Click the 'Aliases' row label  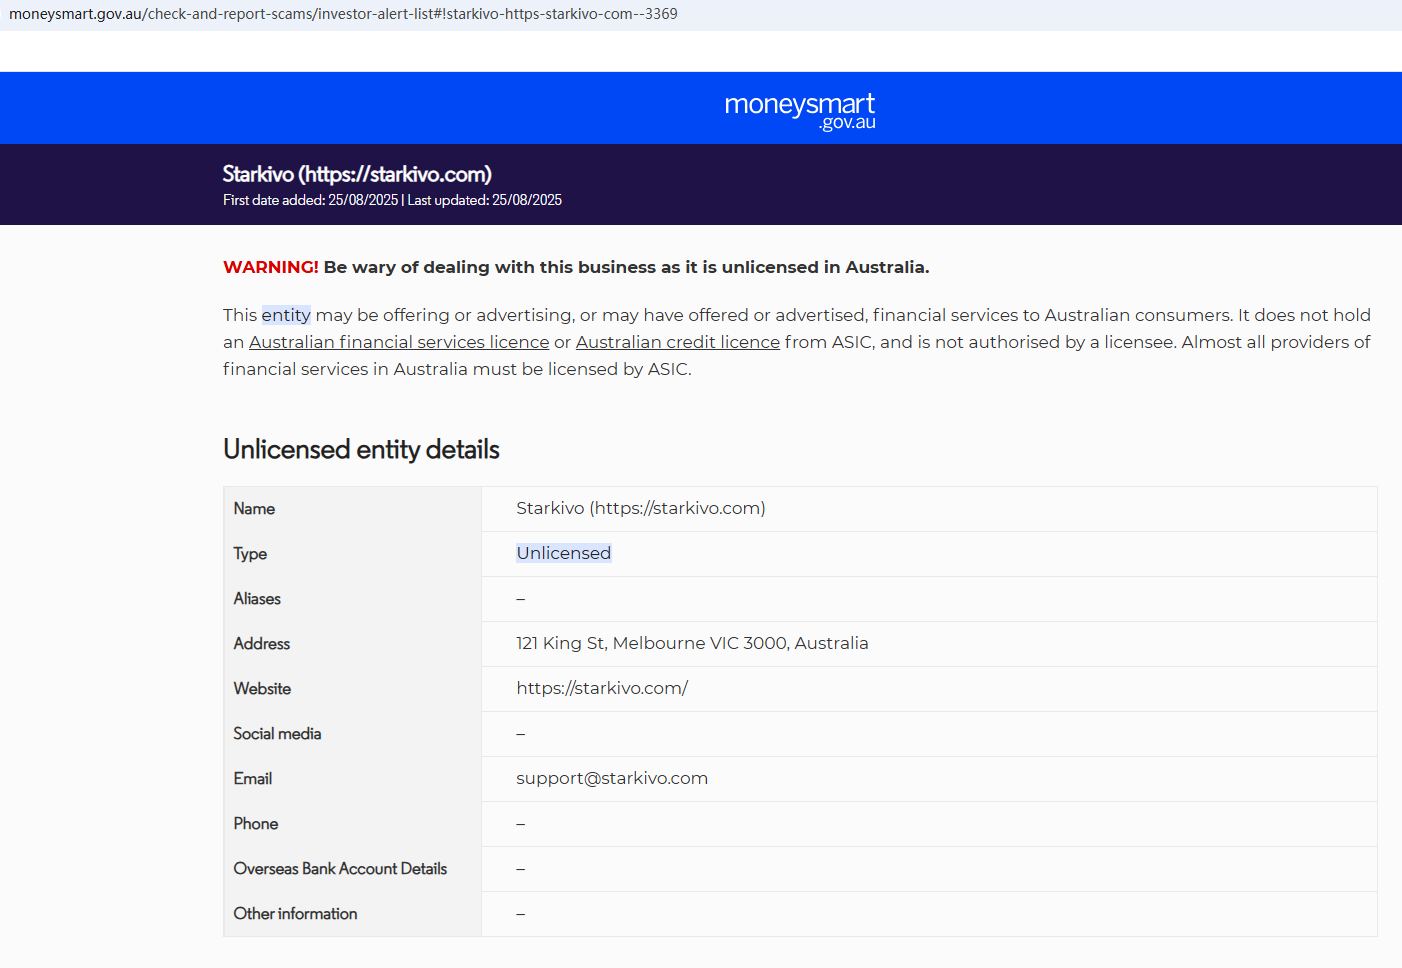257,598
